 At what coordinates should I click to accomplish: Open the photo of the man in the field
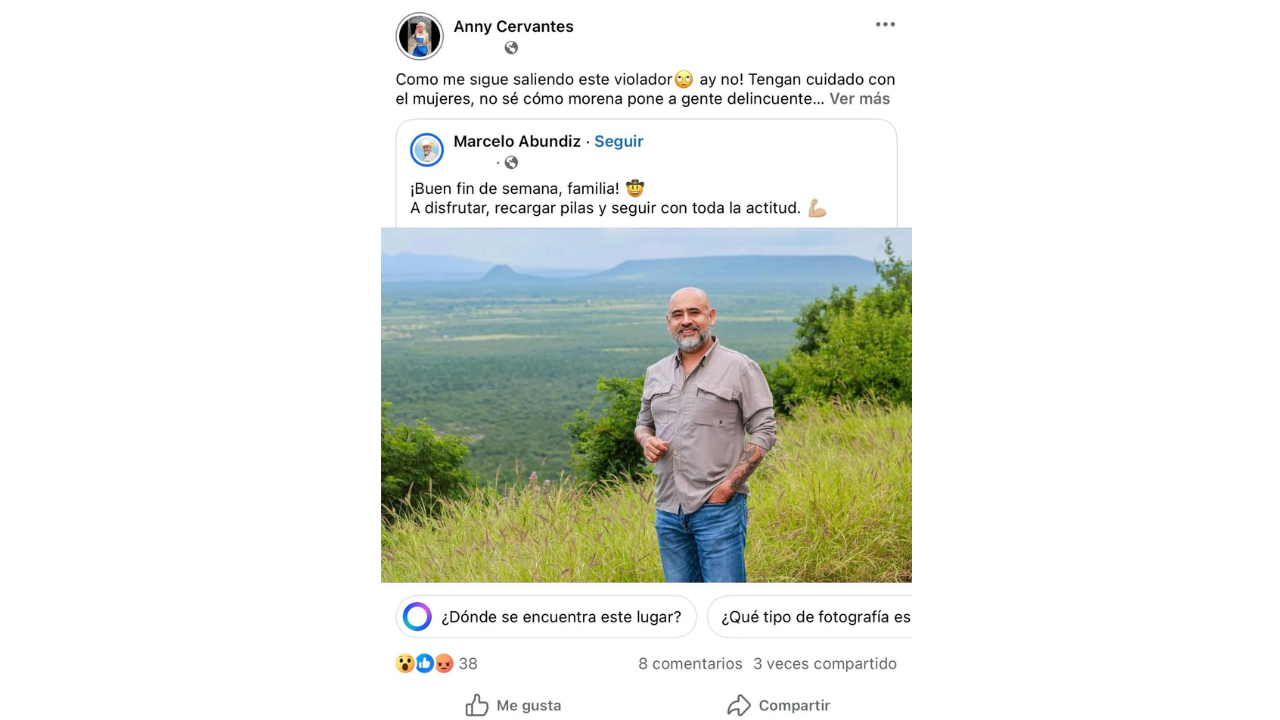(646, 405)
